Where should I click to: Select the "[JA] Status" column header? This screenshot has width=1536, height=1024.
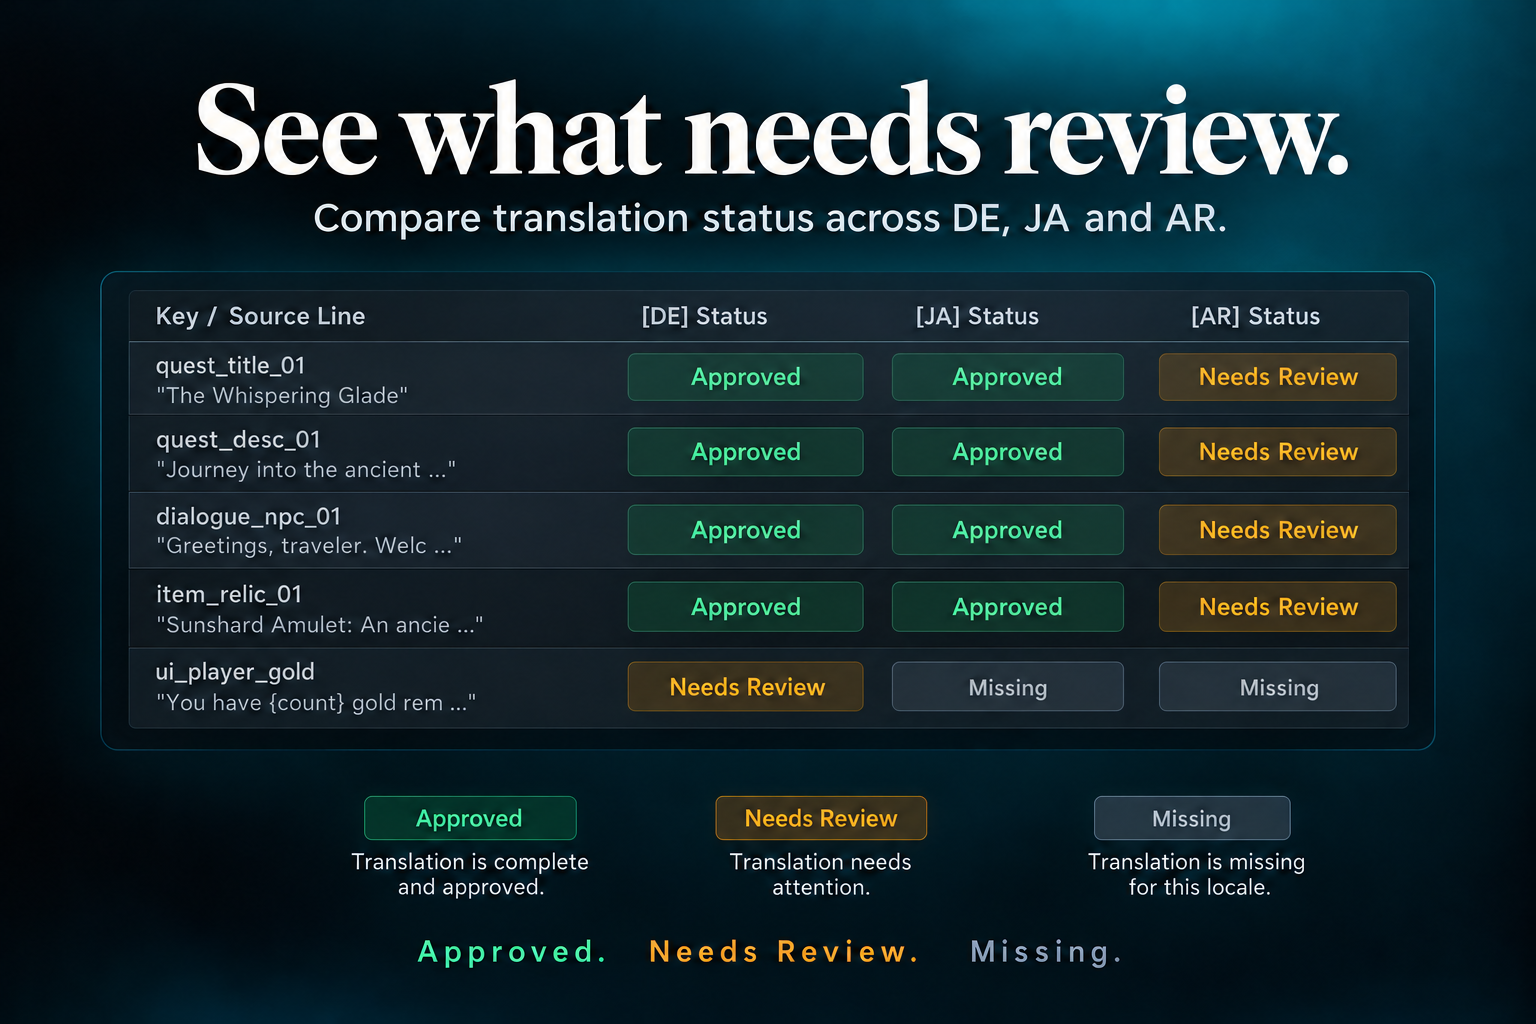(977, 316)
